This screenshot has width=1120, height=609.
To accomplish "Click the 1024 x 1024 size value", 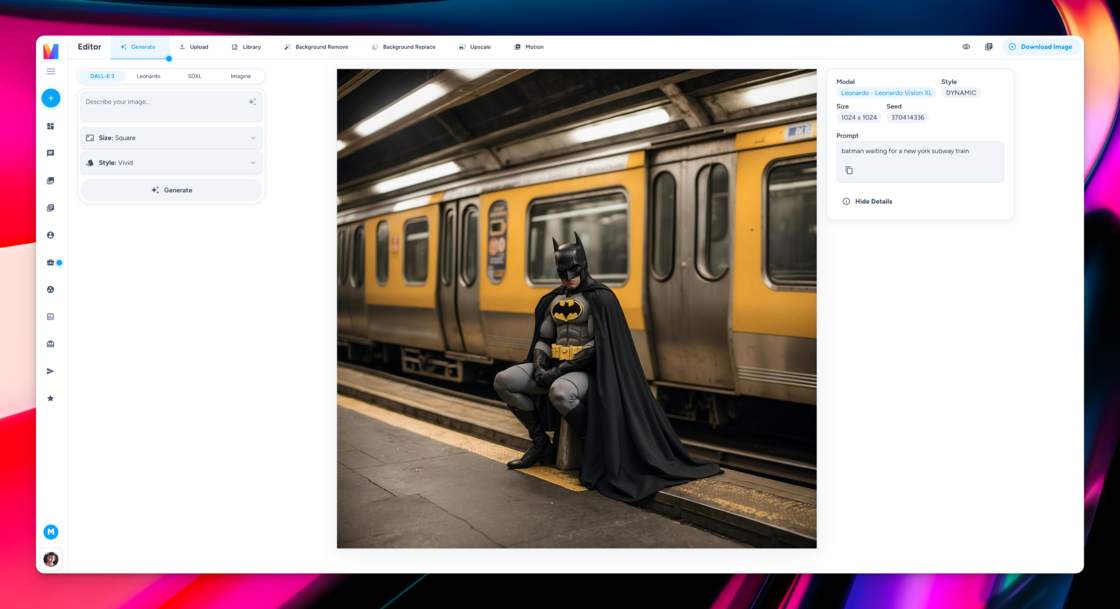I will [x=859, y=118].
